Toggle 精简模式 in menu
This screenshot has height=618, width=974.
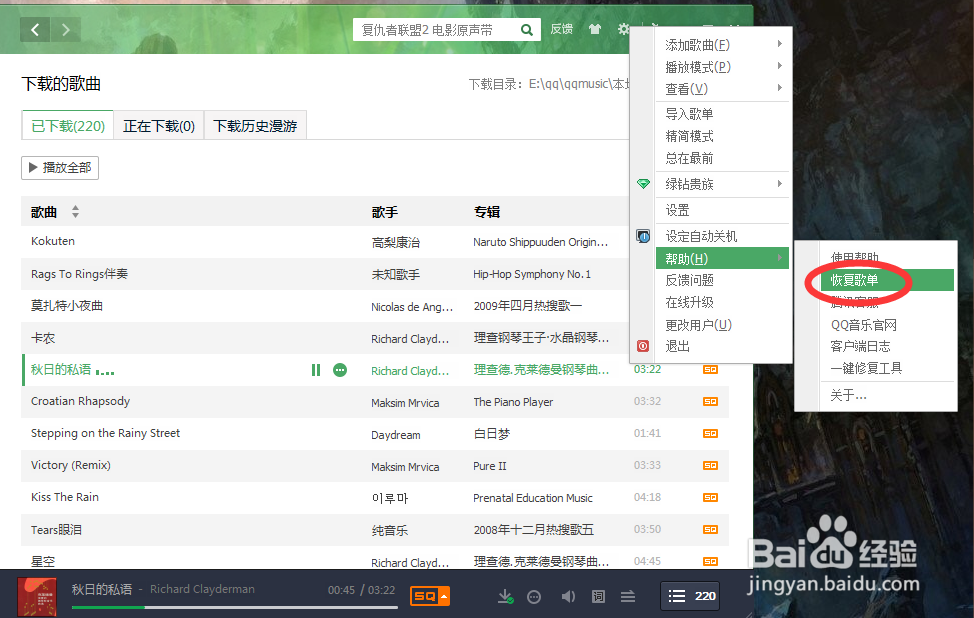tap(722, 136)
